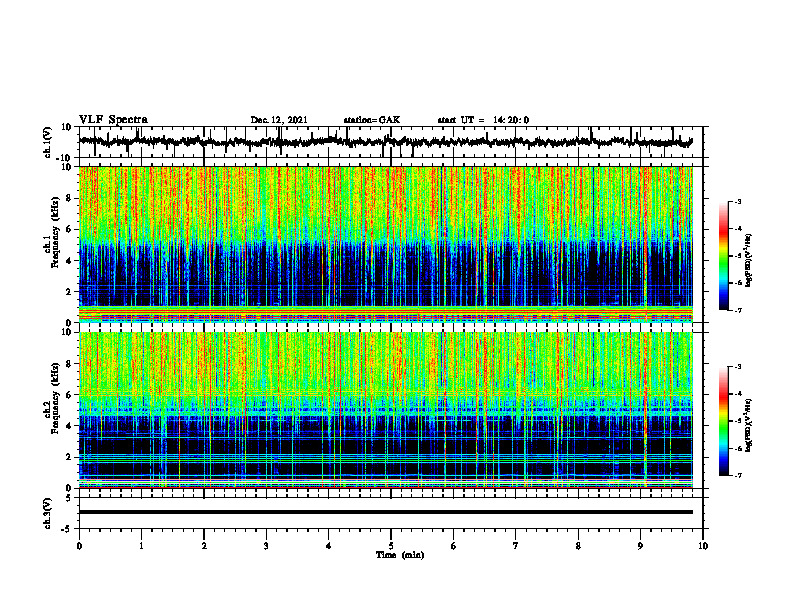
Task: Click time axis tick label '7'
Action: click(x=516, y=546)
